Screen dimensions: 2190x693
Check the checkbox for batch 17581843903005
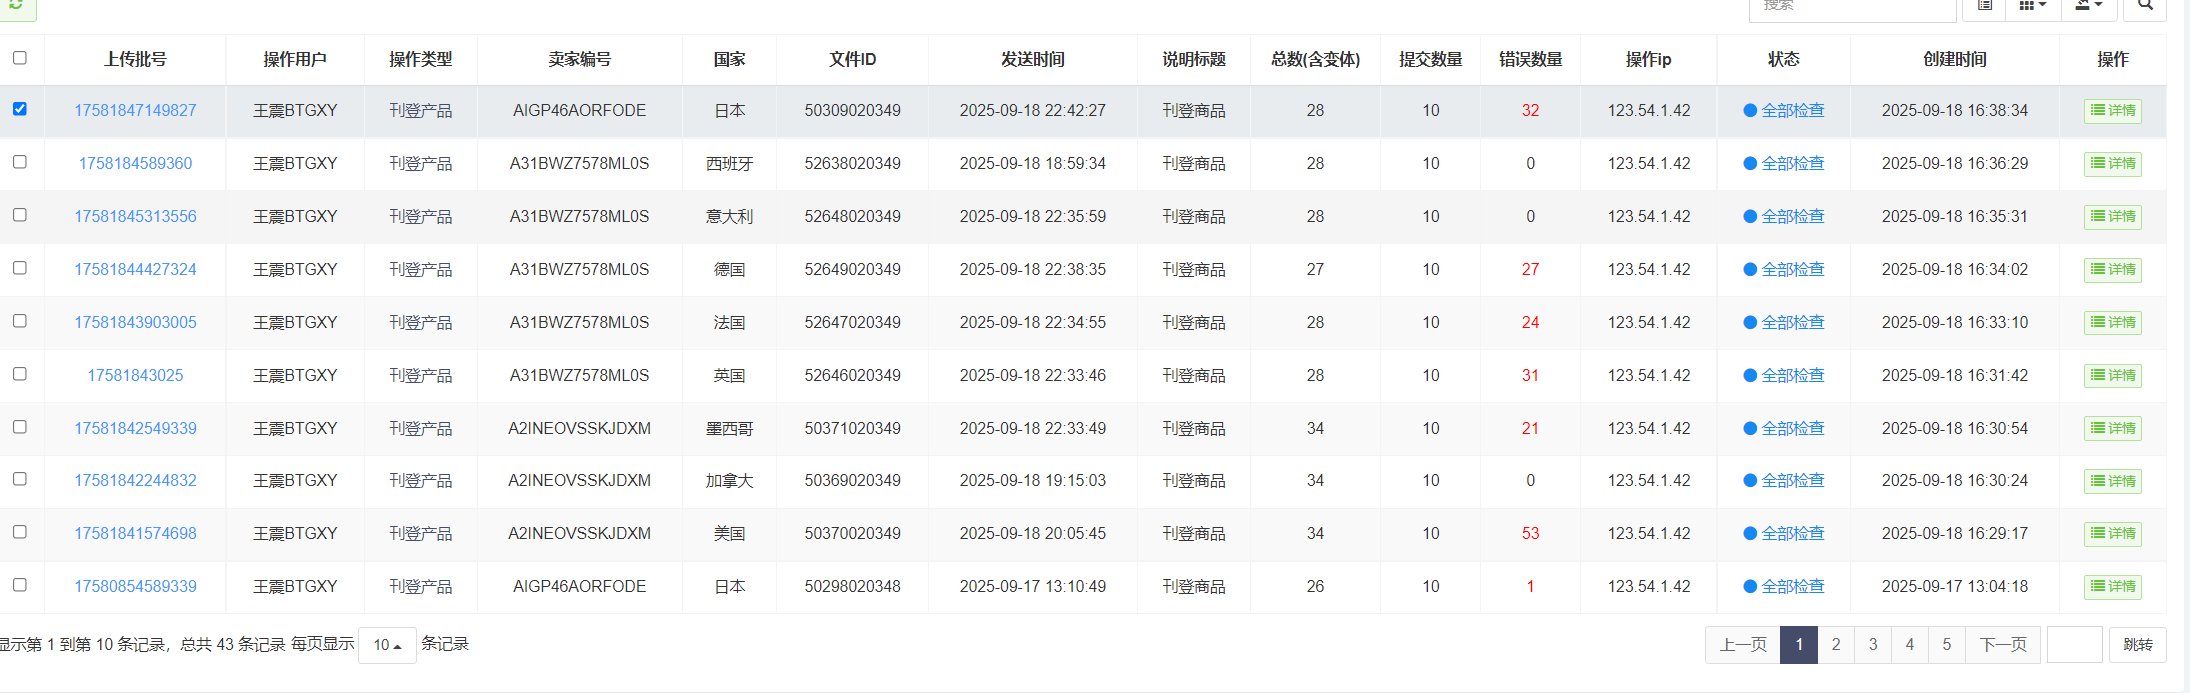coord(20,321)
